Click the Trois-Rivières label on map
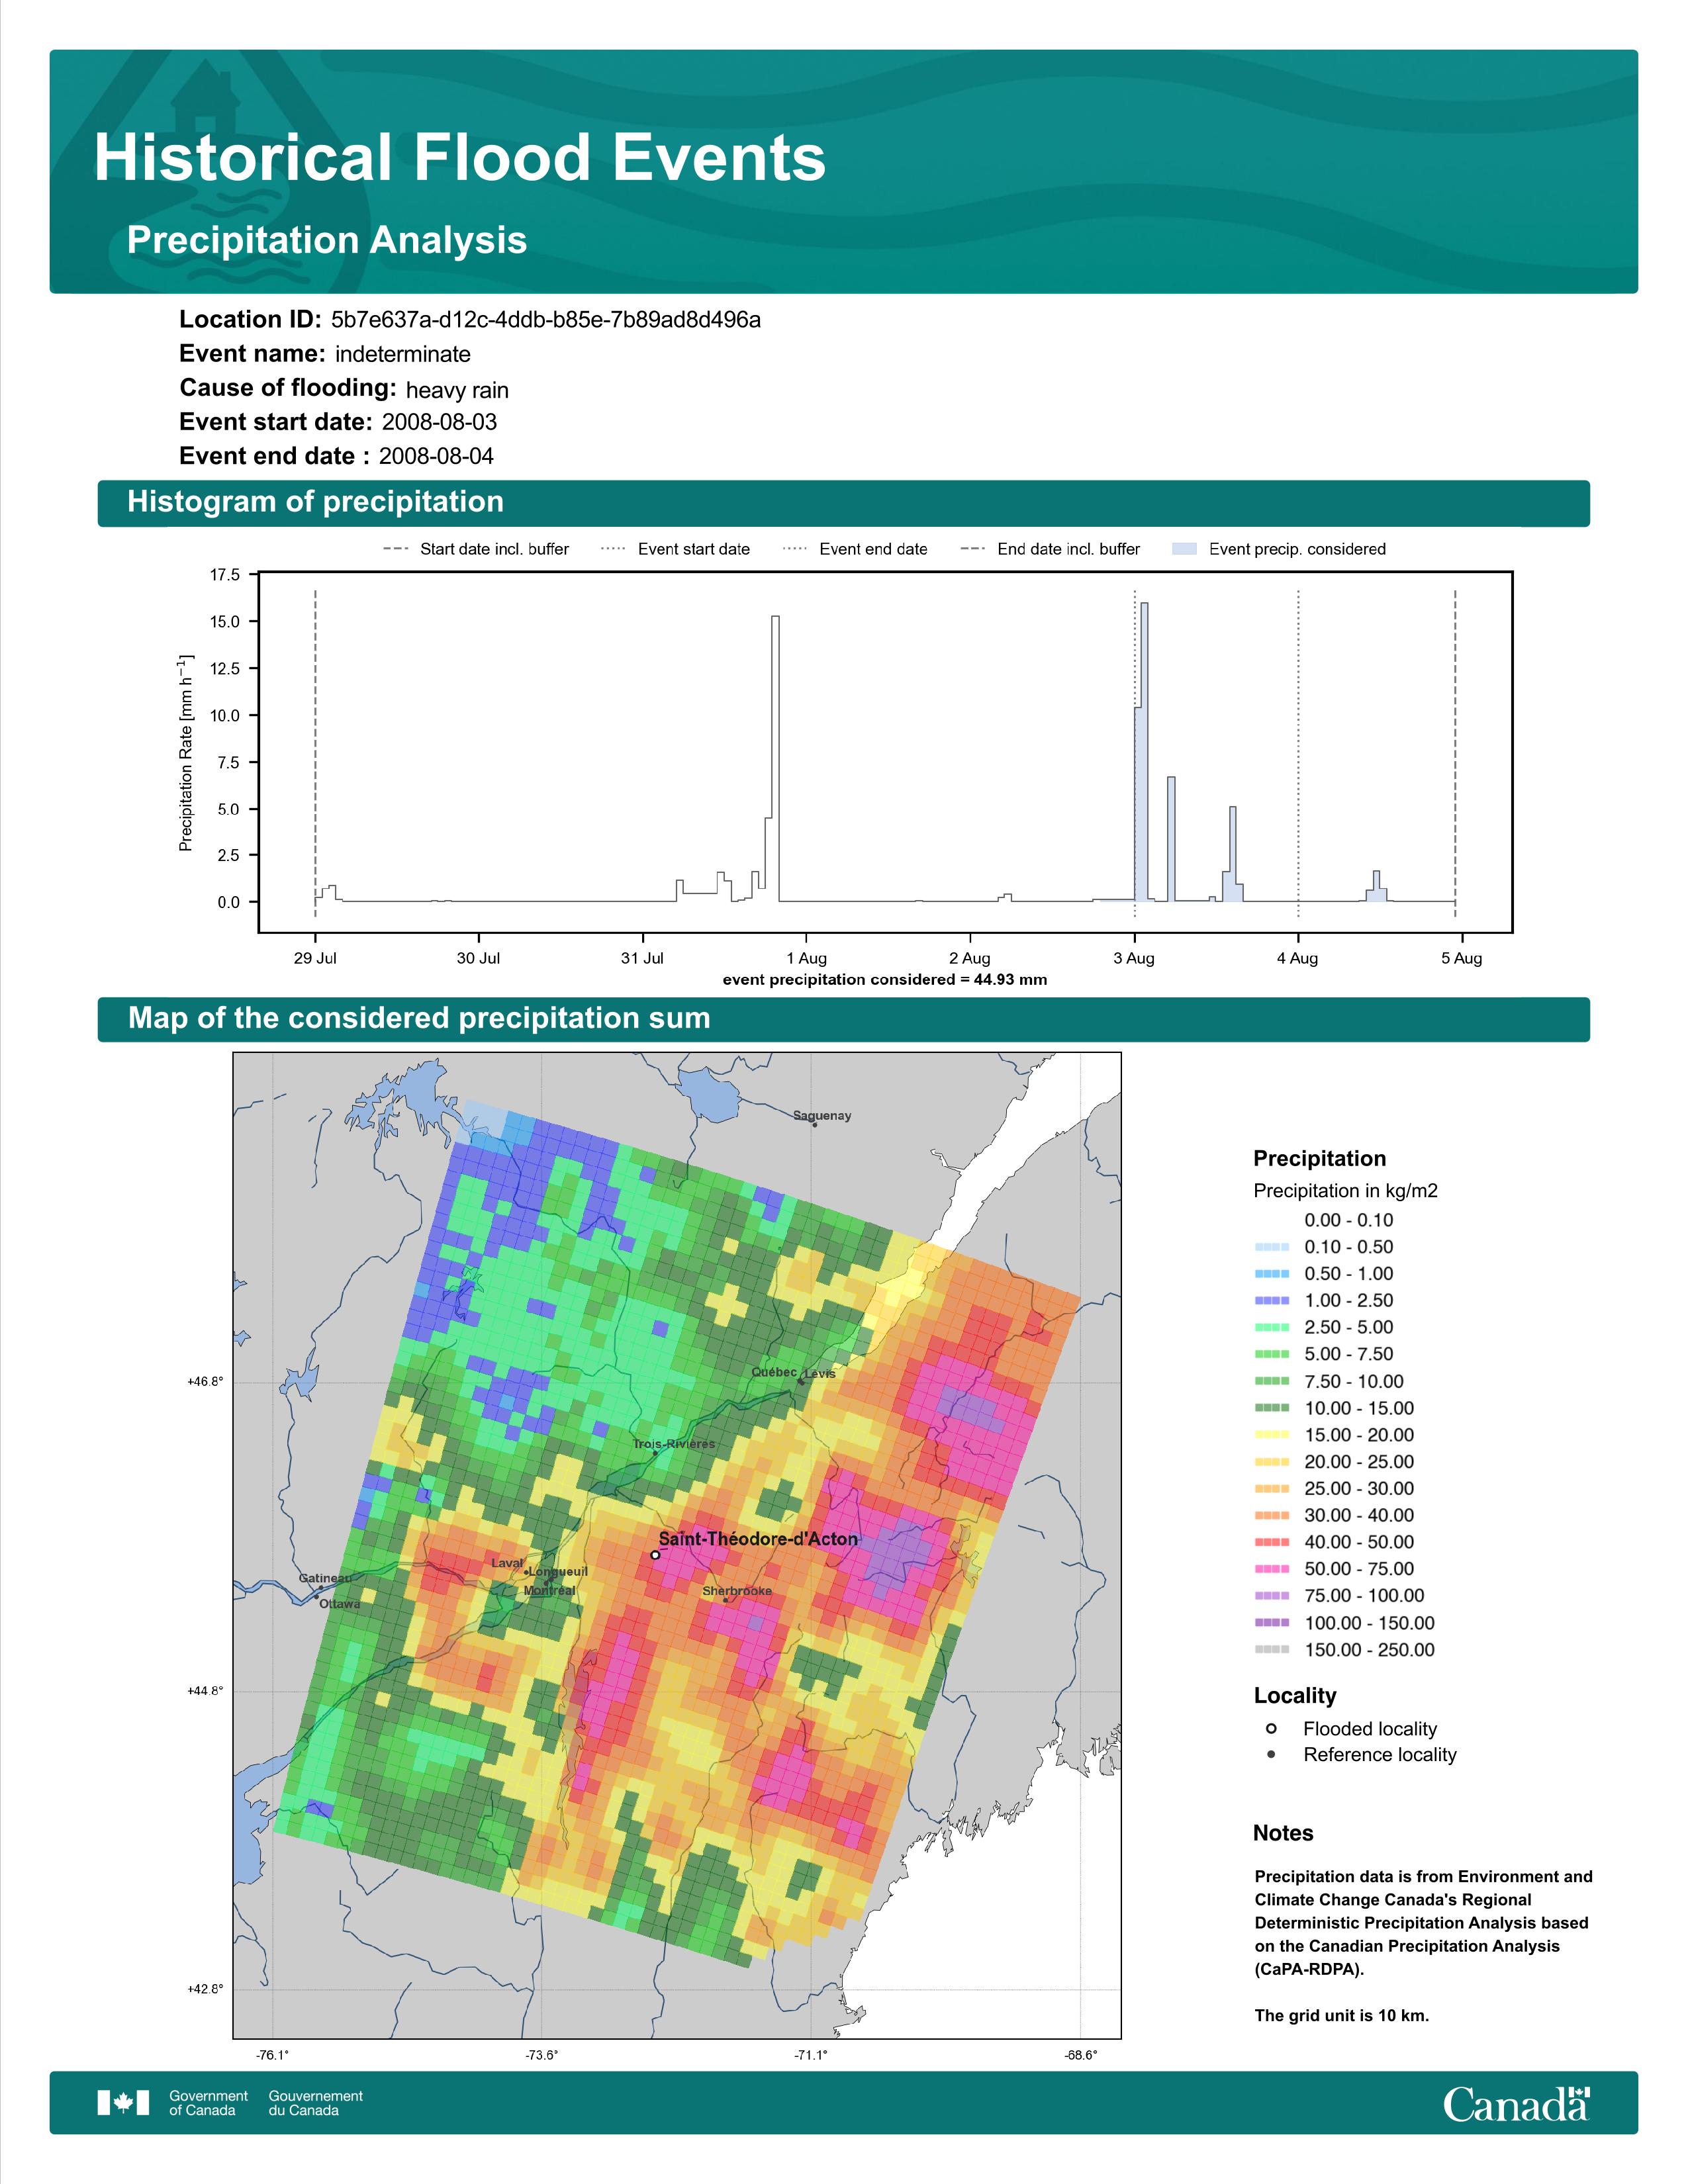The image size is (1688, 2184). tap(674, 1444)
